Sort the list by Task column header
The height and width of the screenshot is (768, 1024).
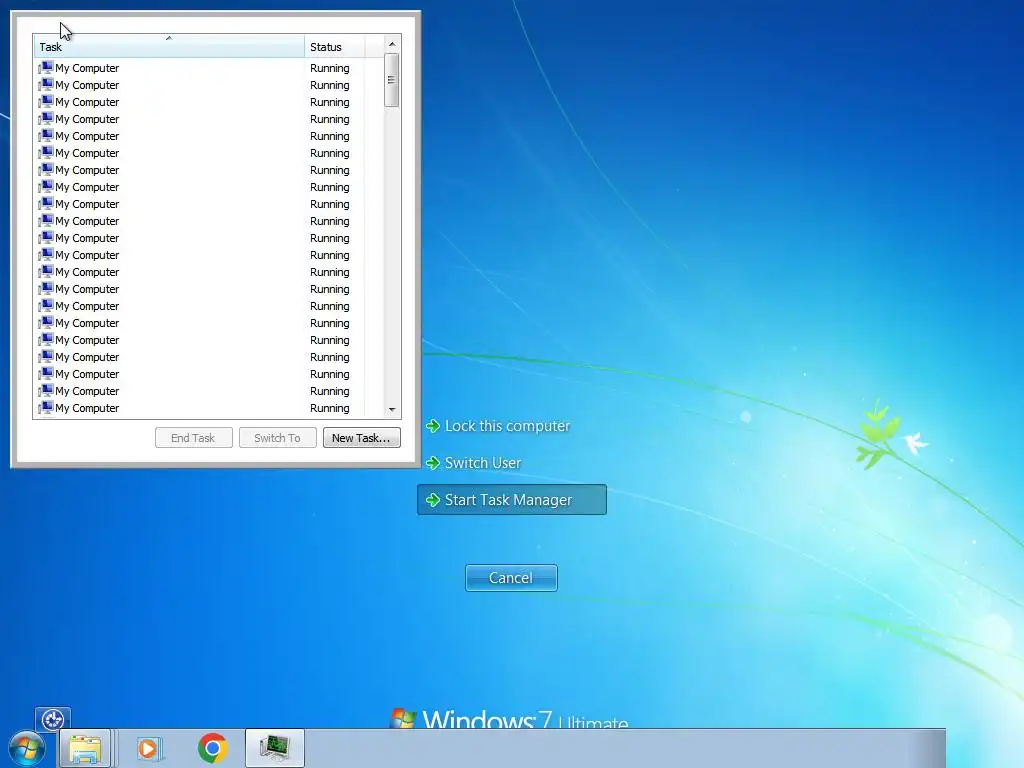[168, 47]
